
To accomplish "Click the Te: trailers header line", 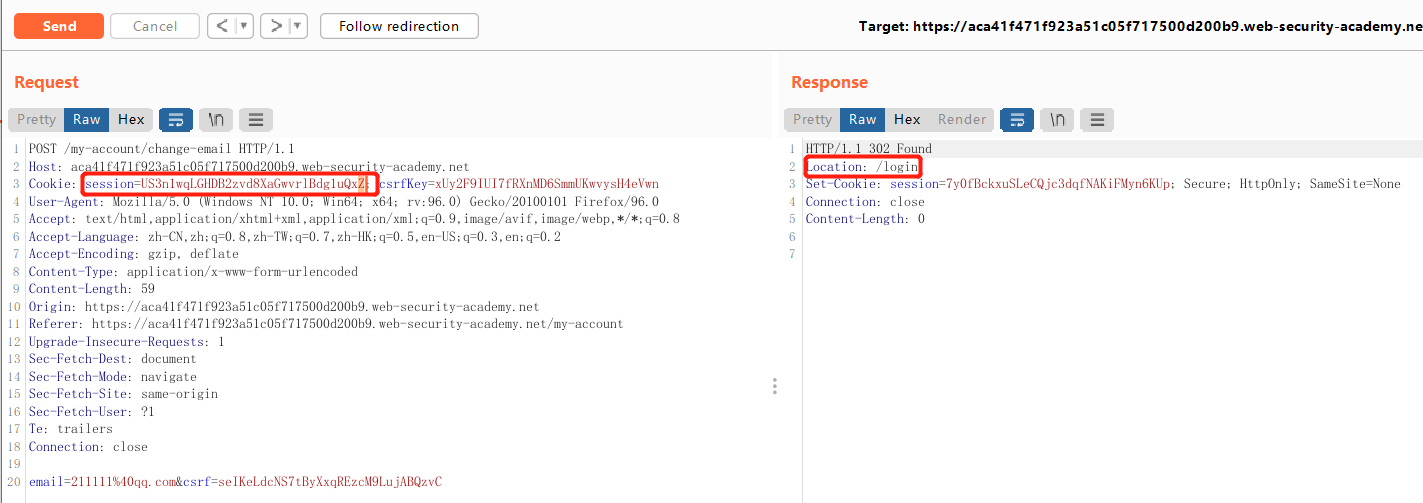I will (x=70, y=429).
